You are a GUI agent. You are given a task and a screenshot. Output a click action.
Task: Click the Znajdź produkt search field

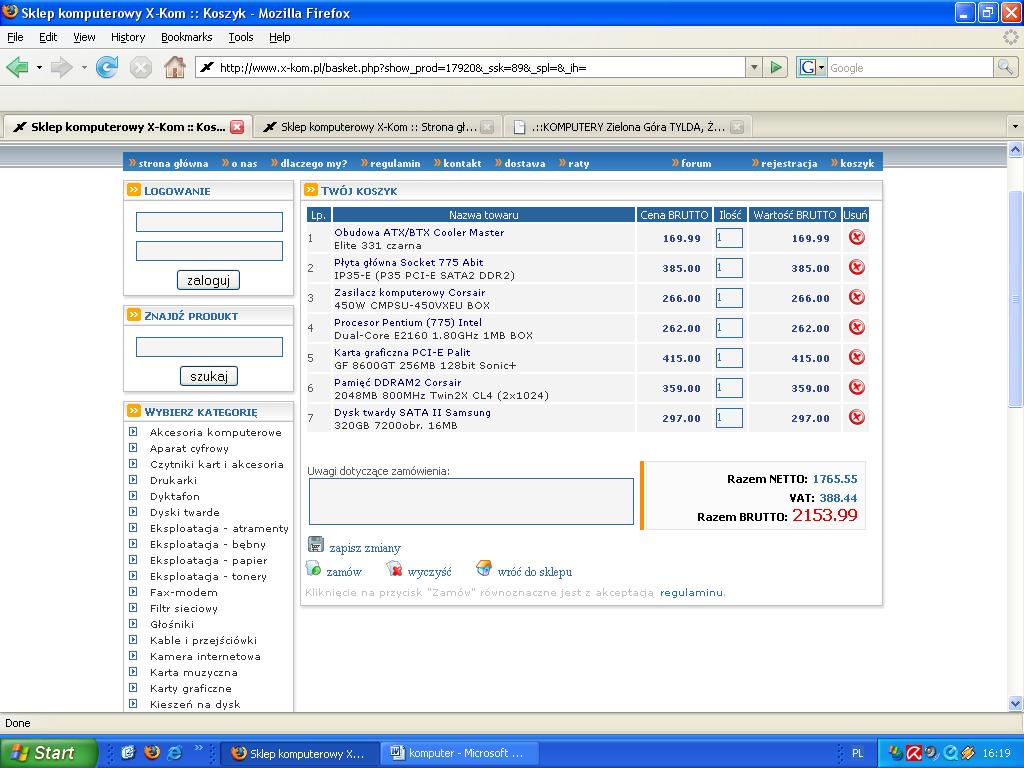(x=209, y=347)
